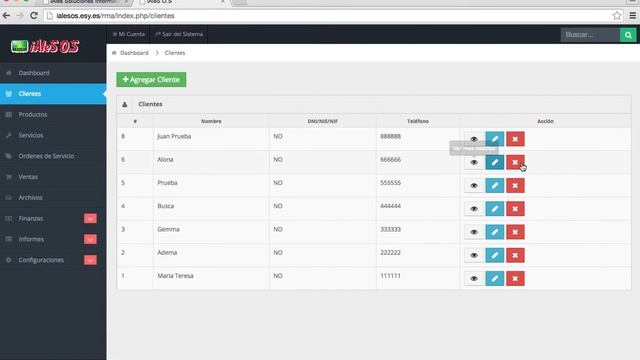
Task: View details of client Busca
Action: (474, 209)
